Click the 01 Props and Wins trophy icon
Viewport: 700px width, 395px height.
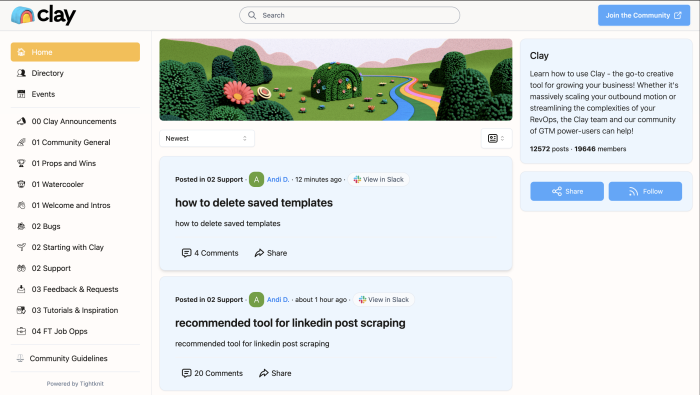click(x=21, y=163)
